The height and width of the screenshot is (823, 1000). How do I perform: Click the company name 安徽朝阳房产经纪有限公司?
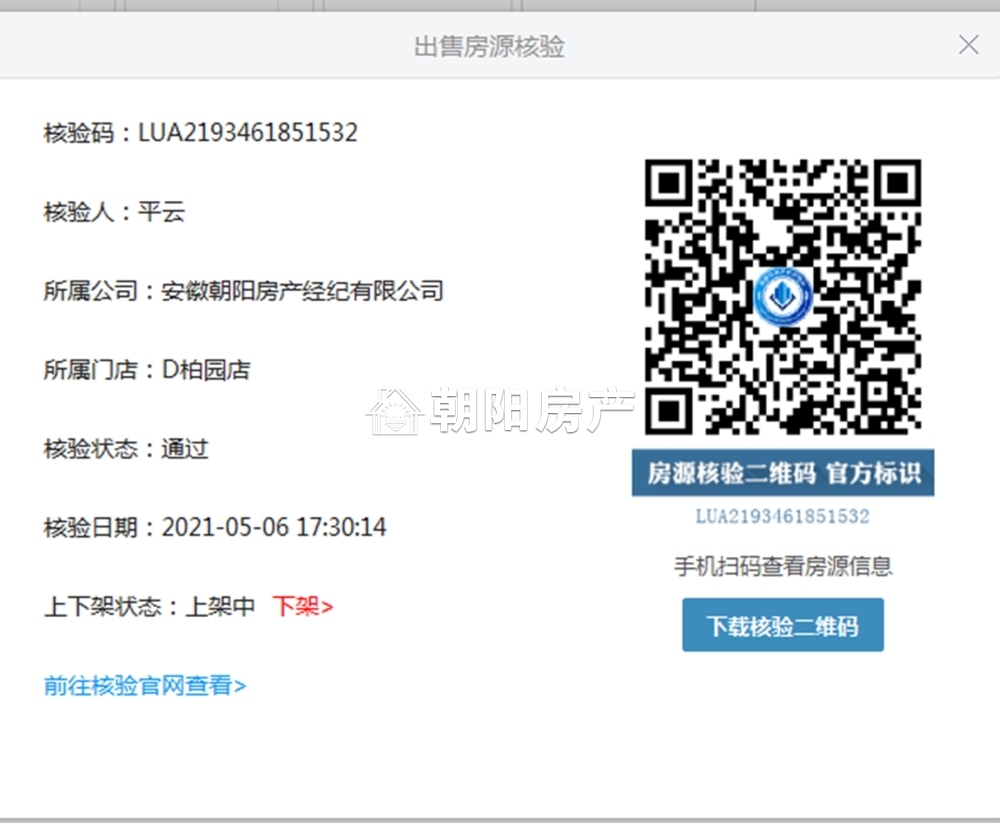[302, 291]
